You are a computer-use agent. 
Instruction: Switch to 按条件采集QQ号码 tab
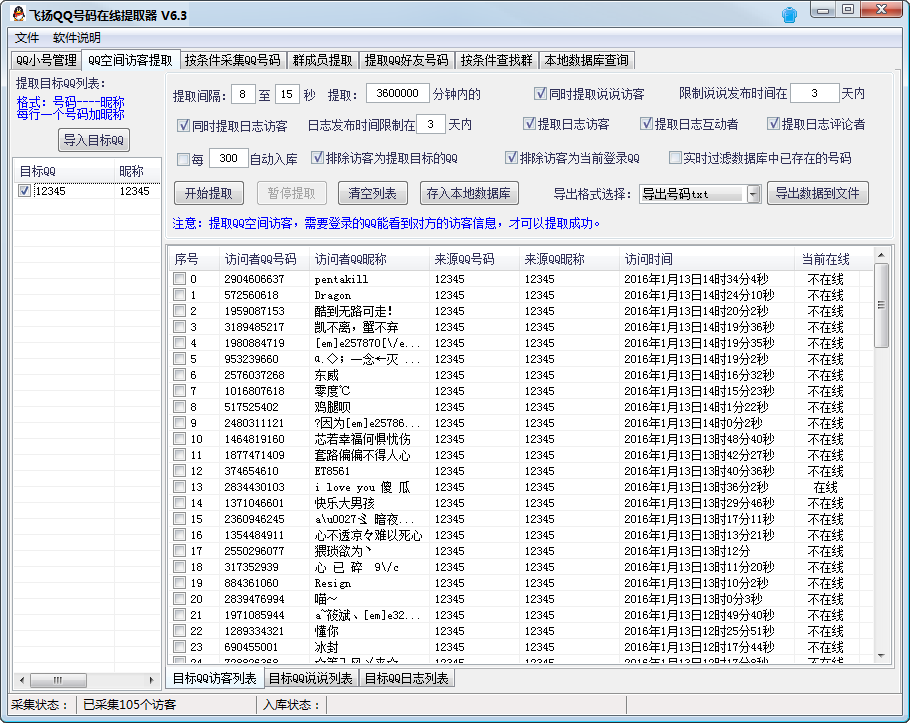(233, 60)
